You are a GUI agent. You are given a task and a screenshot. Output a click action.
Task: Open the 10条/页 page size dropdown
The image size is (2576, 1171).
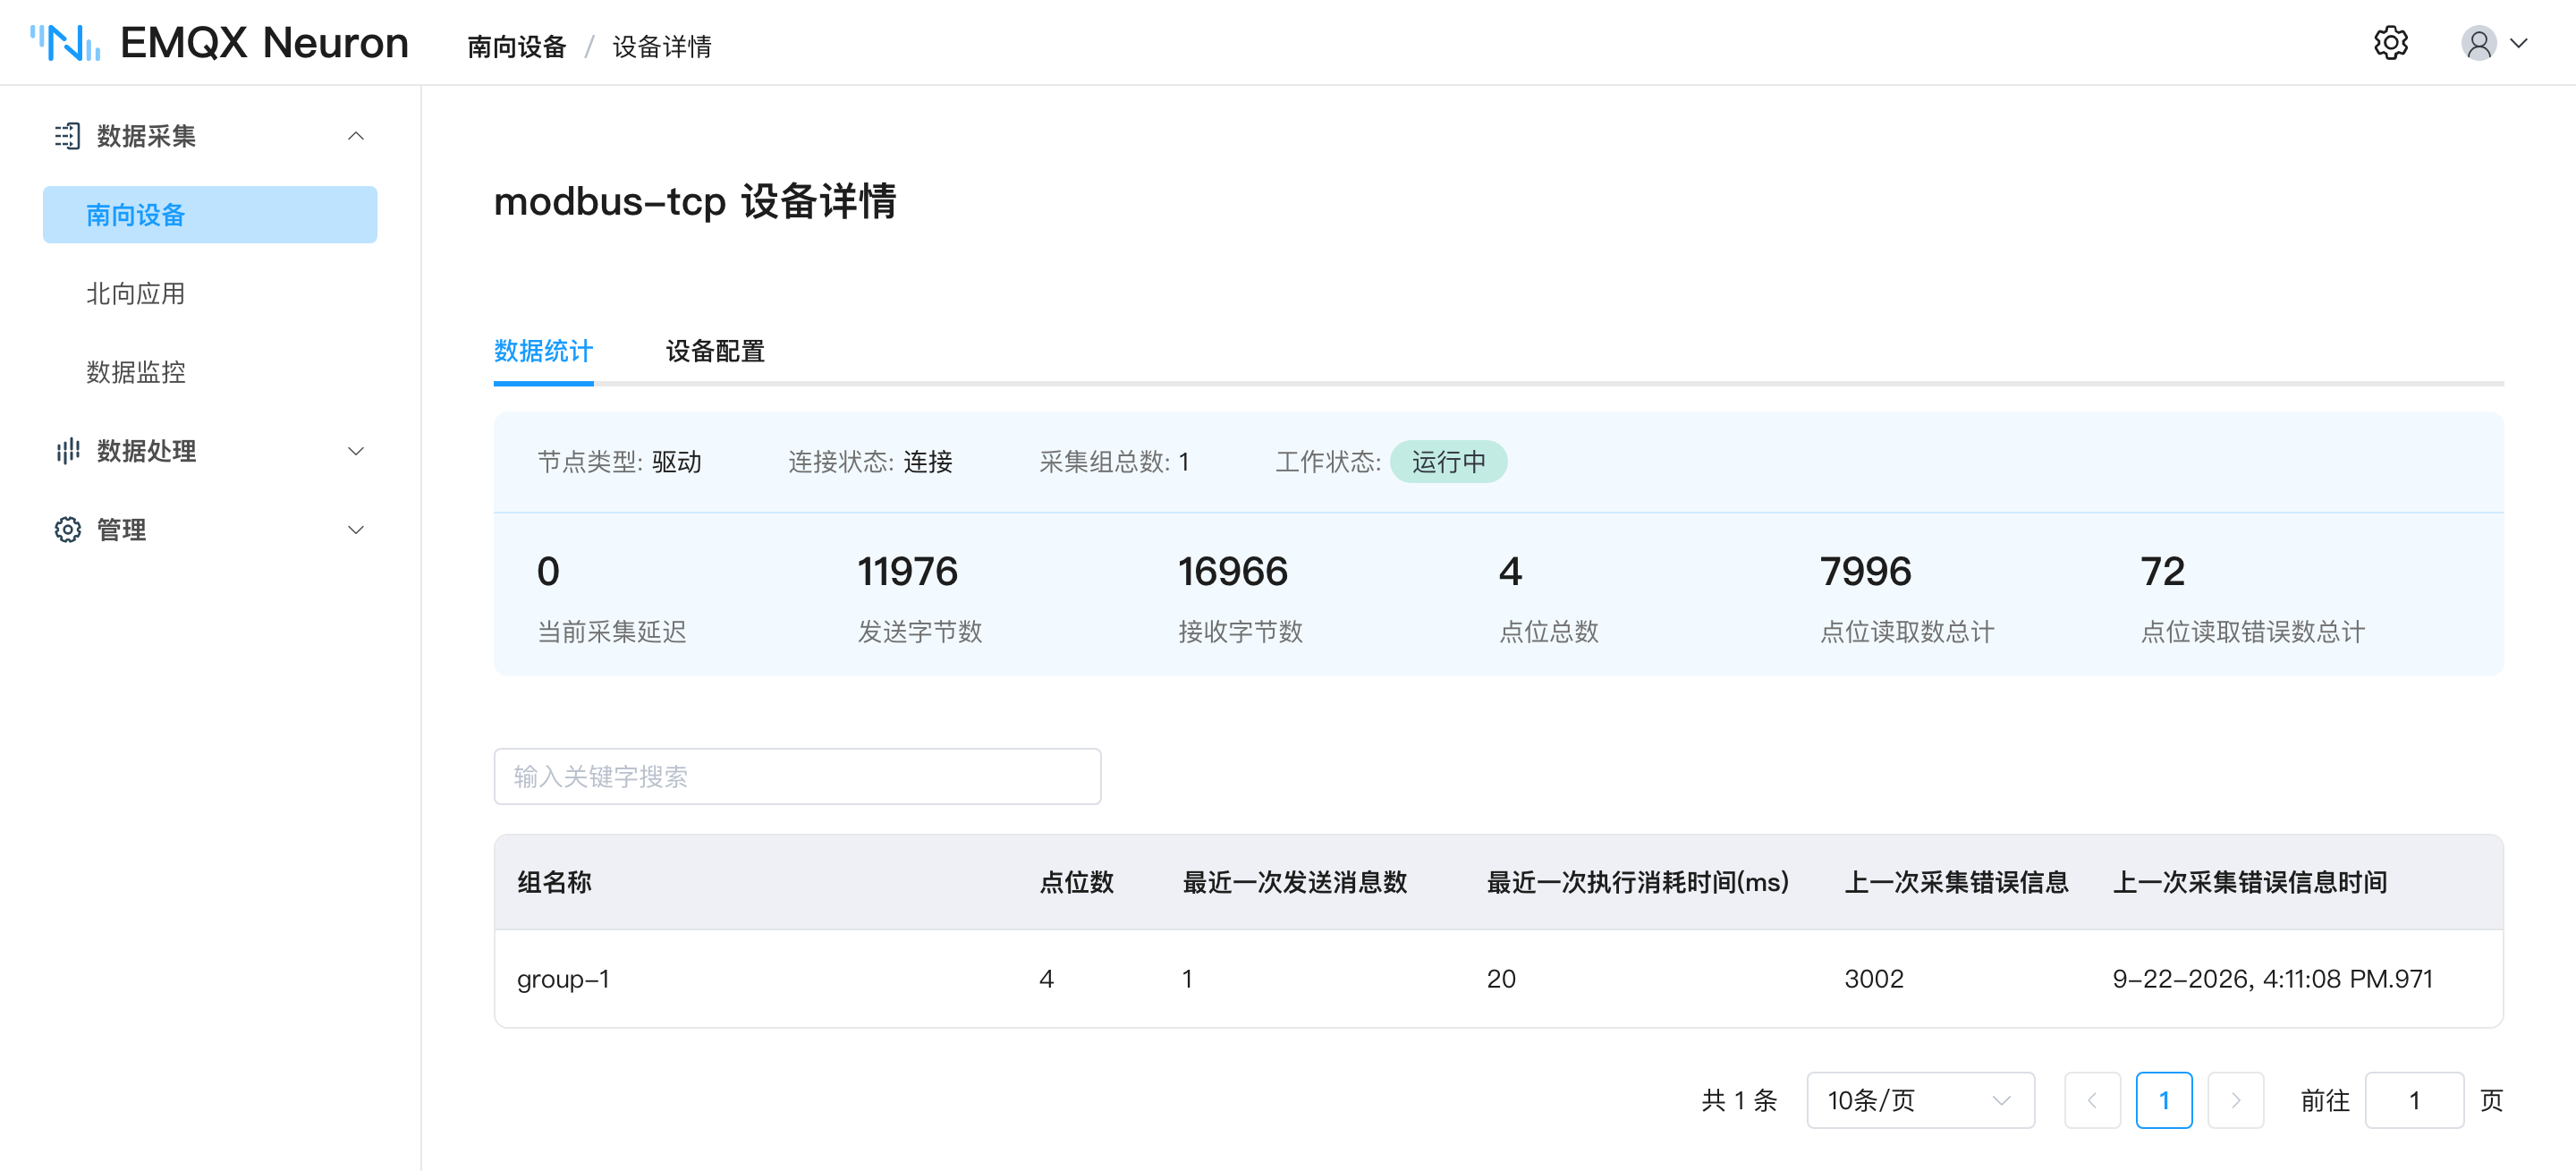1920,1101
